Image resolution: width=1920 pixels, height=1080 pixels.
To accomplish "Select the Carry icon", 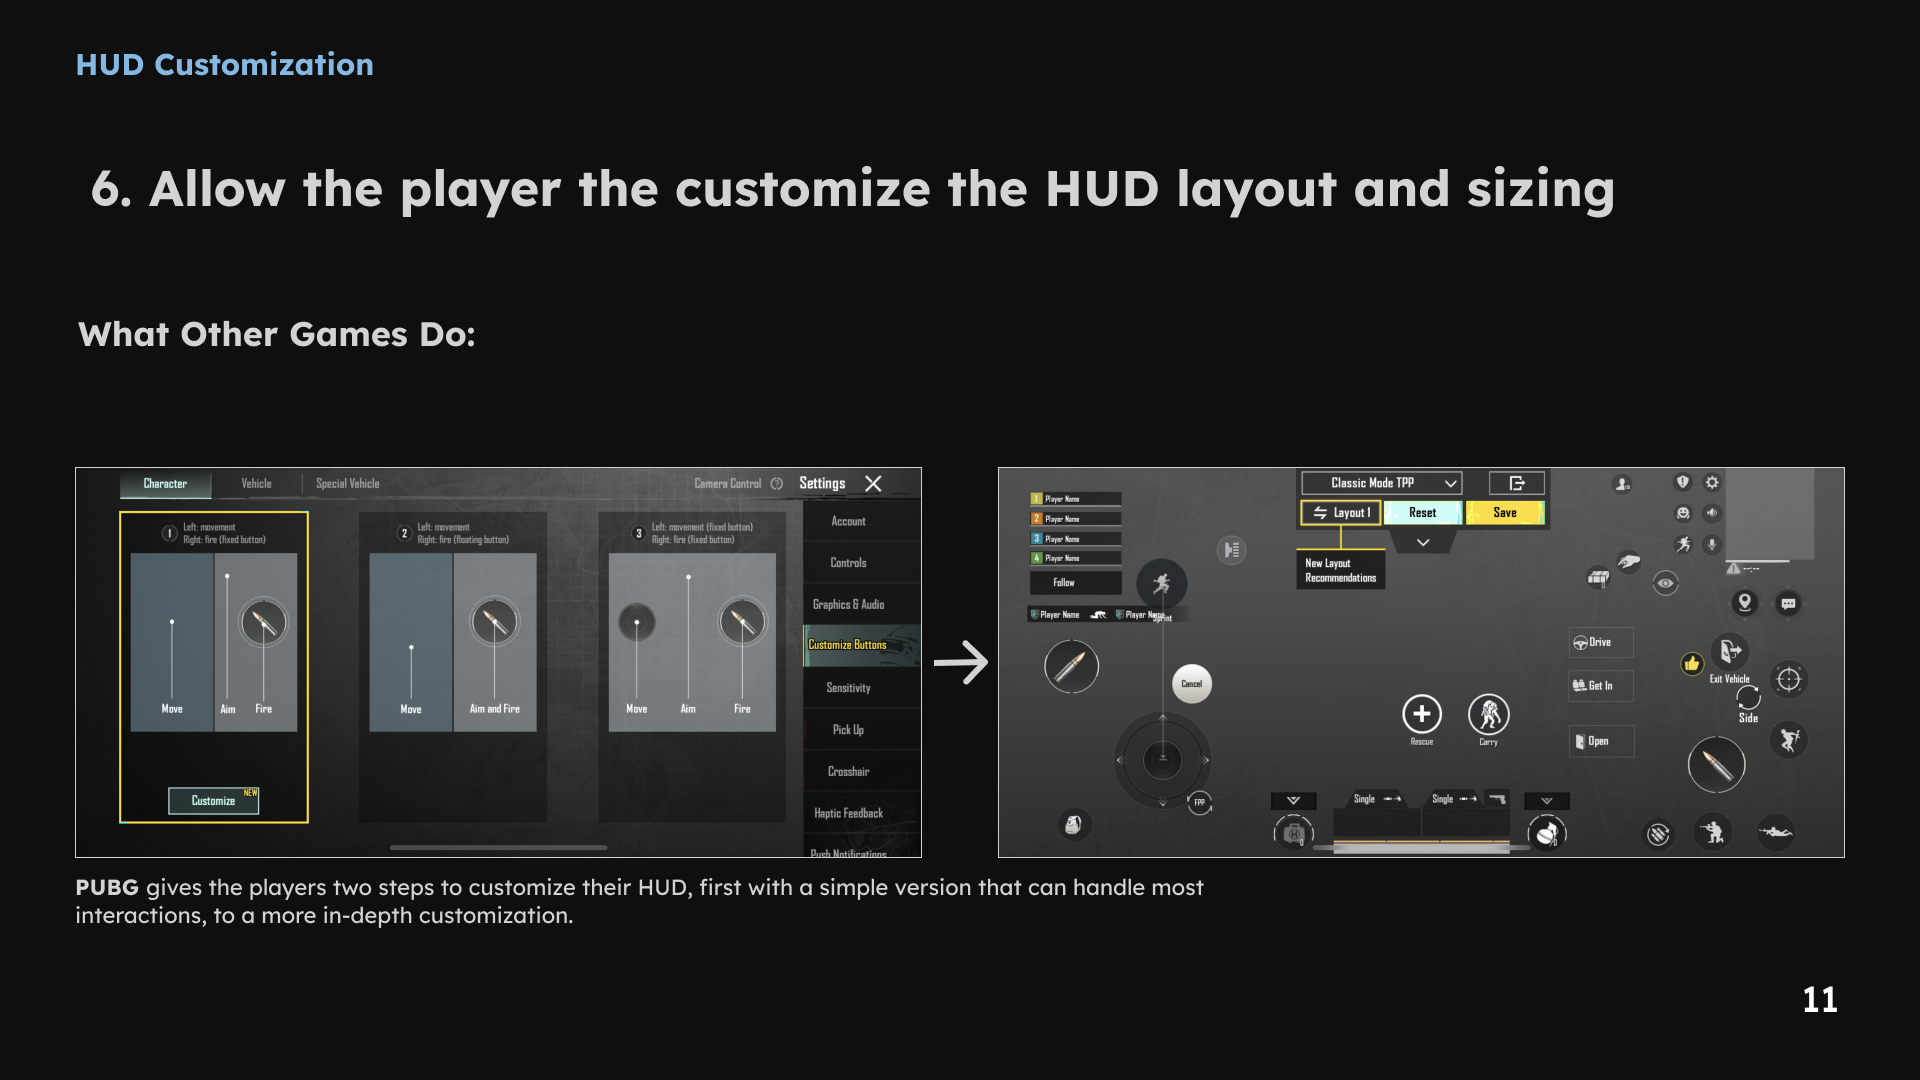I will click(x=1489, y=714).
